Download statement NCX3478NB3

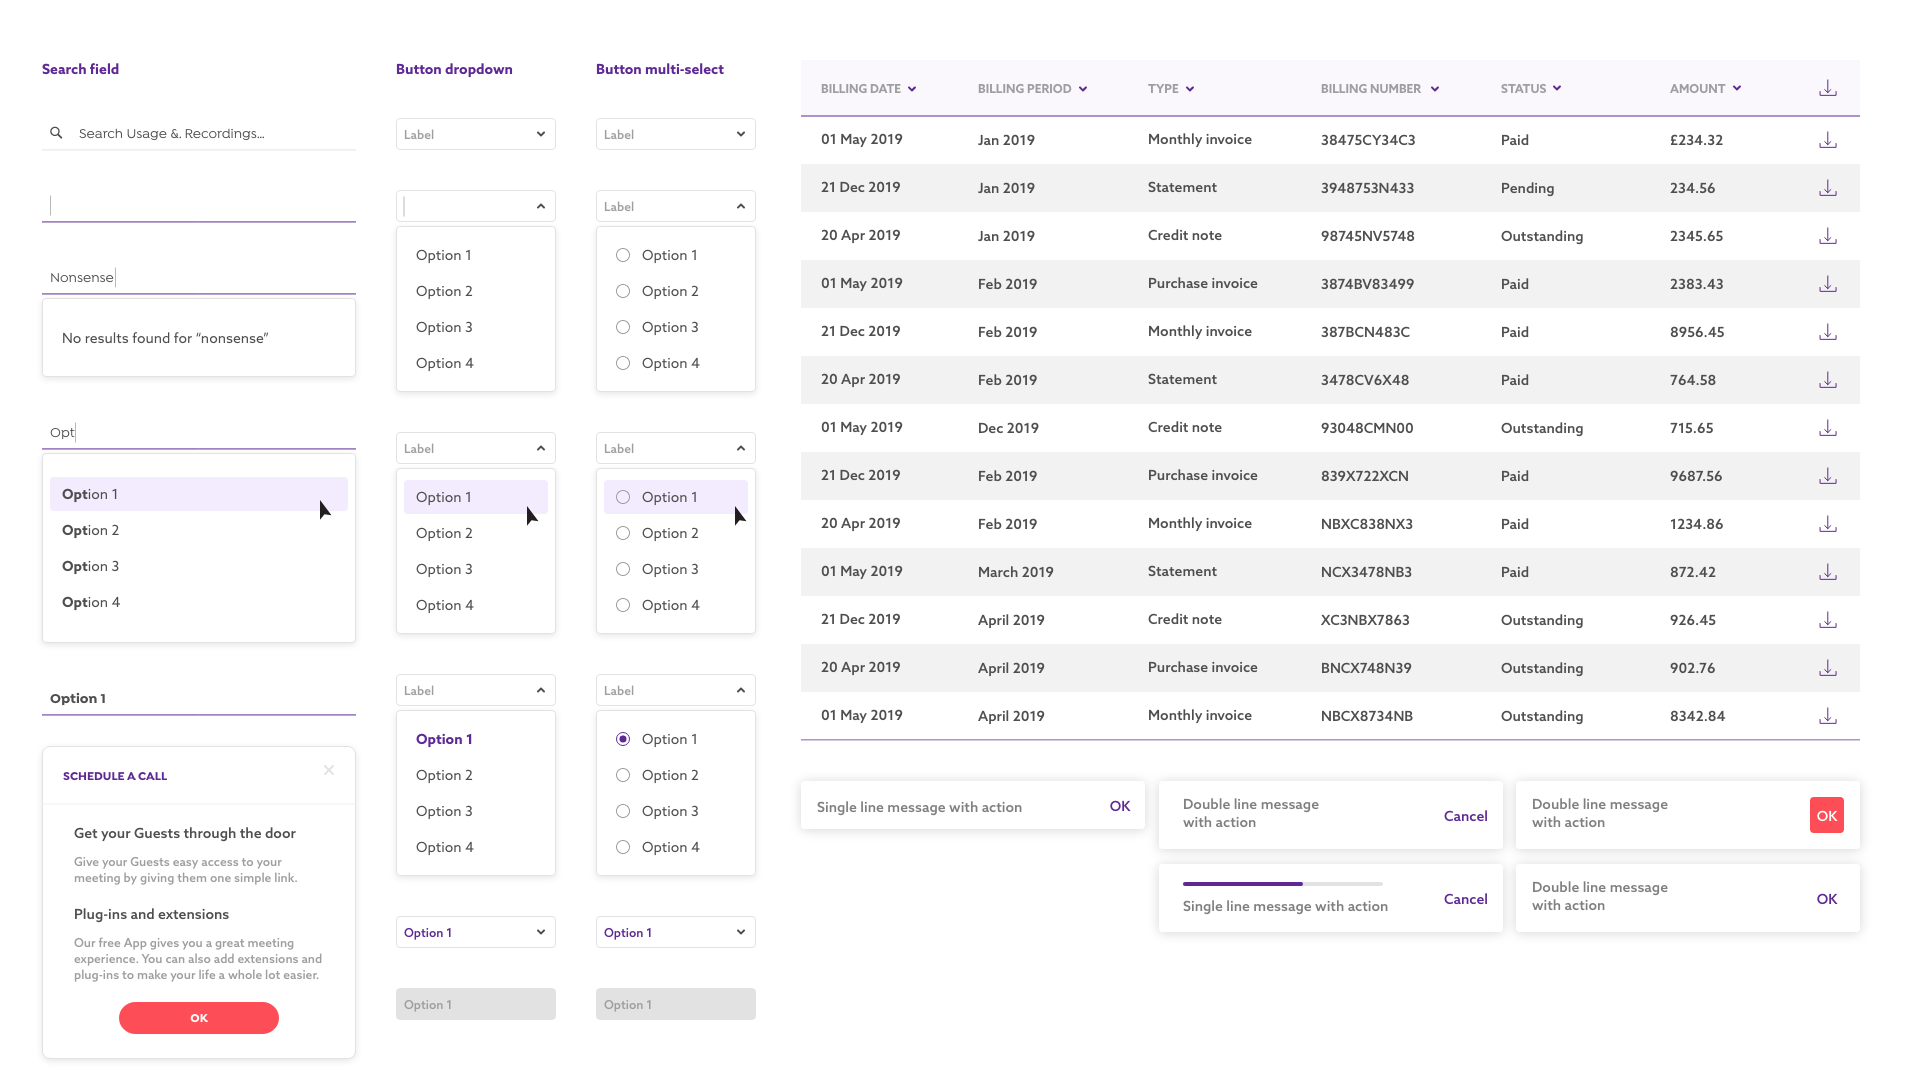(1827, 572)
